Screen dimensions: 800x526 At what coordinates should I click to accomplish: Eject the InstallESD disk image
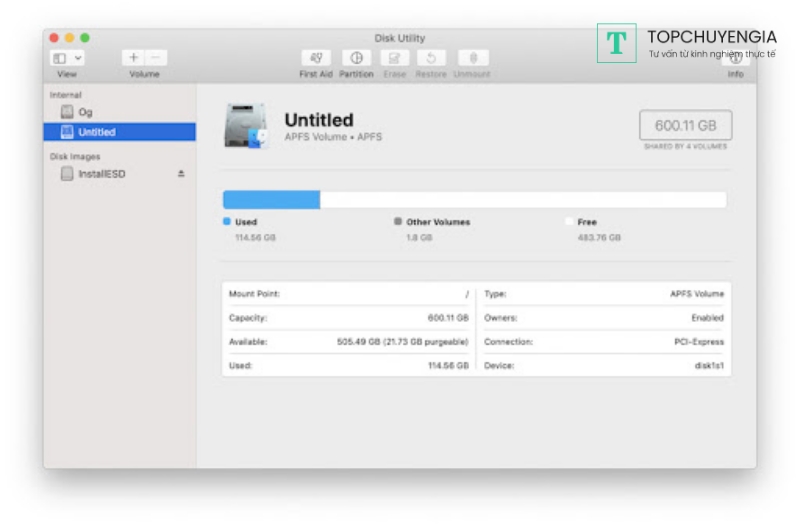181,174
